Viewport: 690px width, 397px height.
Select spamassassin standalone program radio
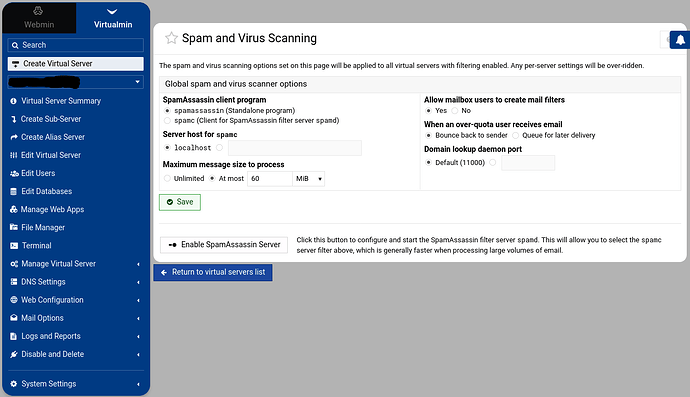click(x=167, y=110)
